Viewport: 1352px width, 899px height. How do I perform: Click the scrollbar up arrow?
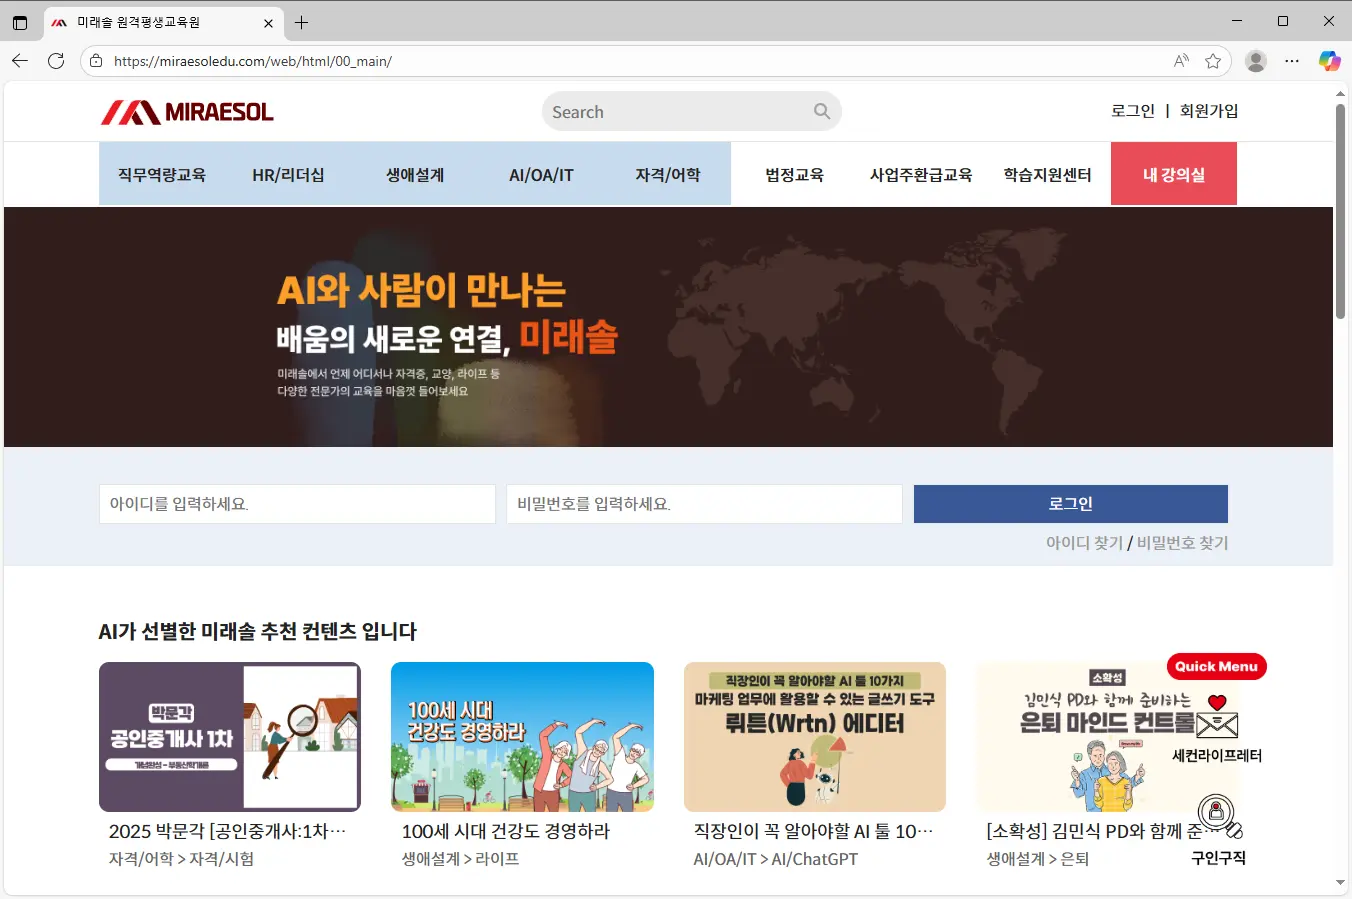[1340, 94]
